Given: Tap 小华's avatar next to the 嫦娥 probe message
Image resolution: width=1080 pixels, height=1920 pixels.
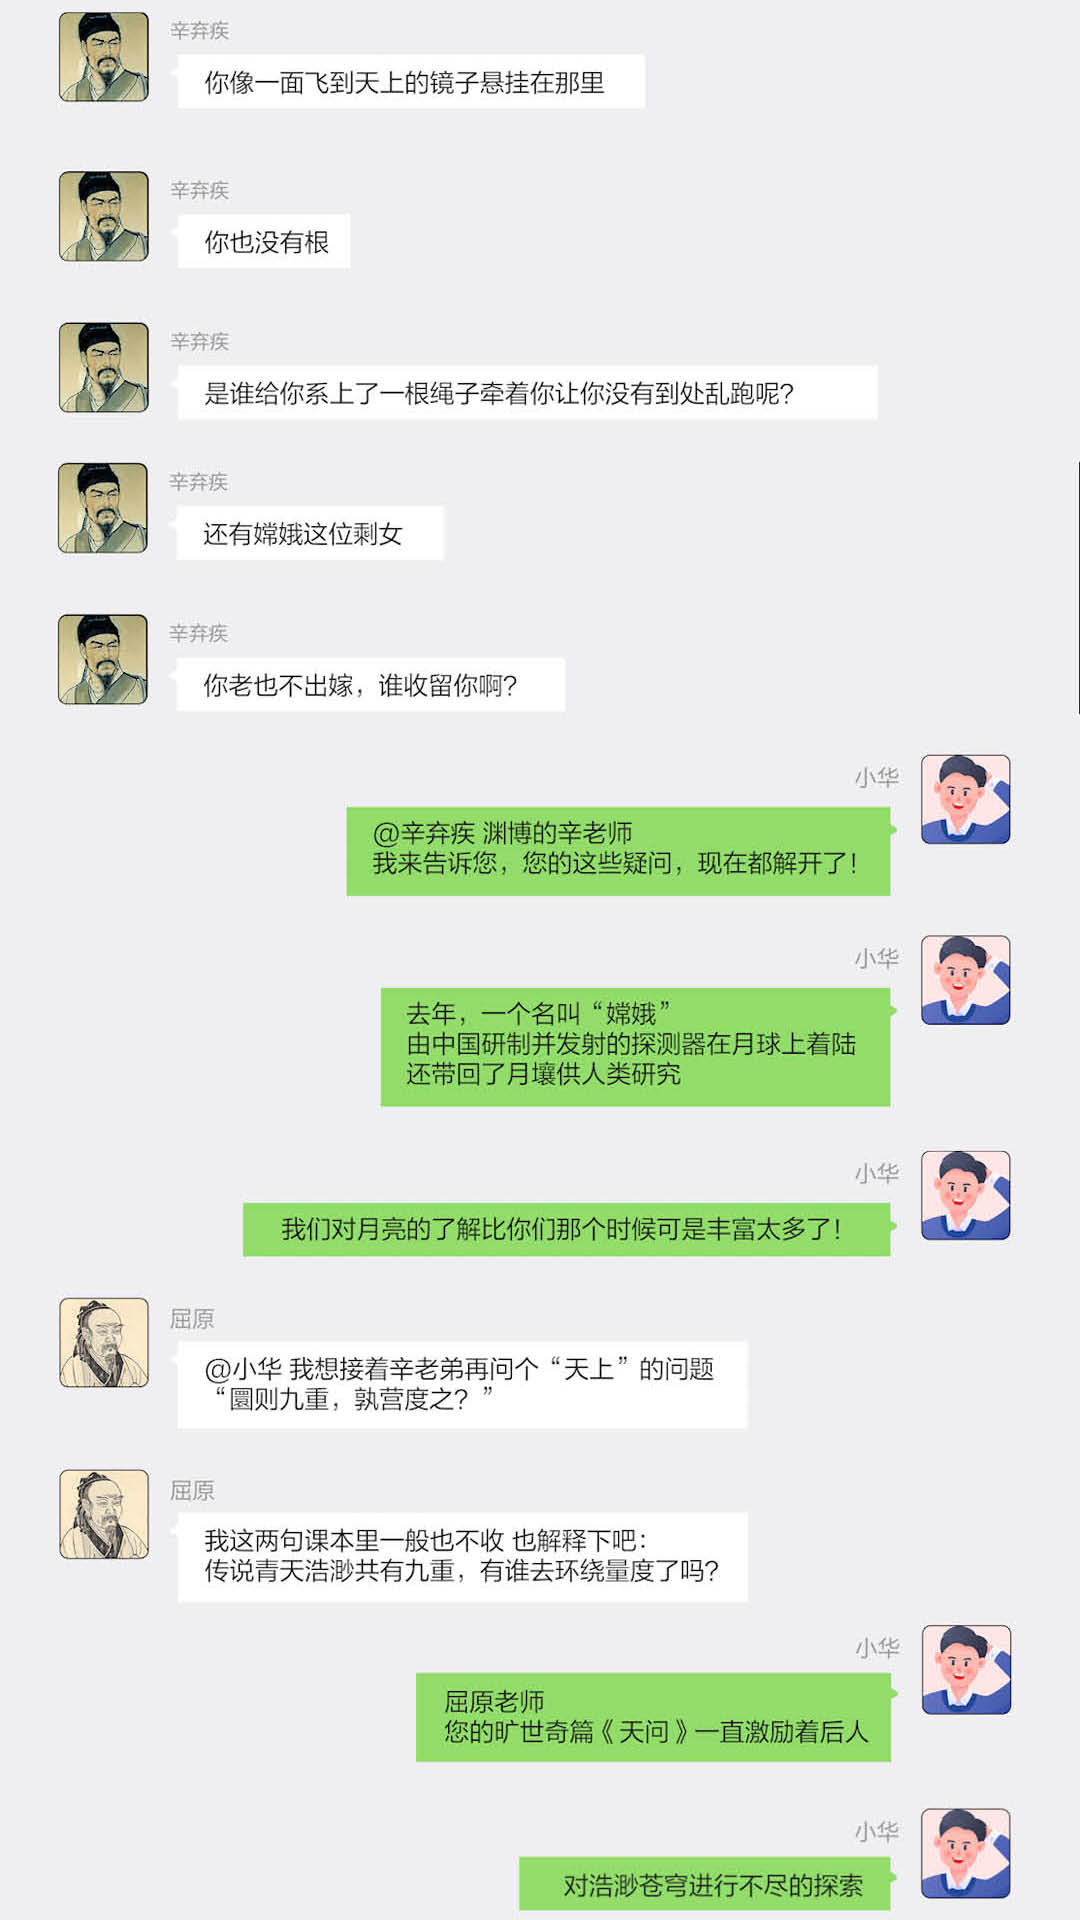Looking at the screenshot, I should click(966, 980).
